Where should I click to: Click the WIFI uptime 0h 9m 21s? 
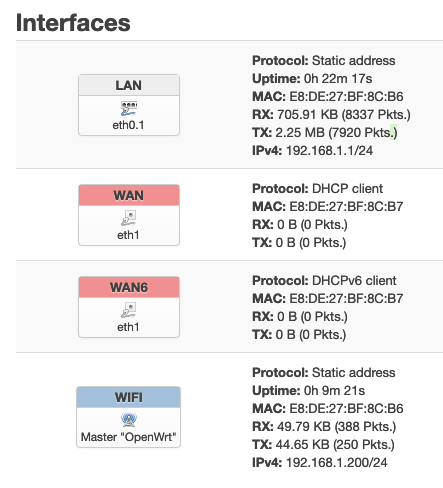[x=334, y=391]
